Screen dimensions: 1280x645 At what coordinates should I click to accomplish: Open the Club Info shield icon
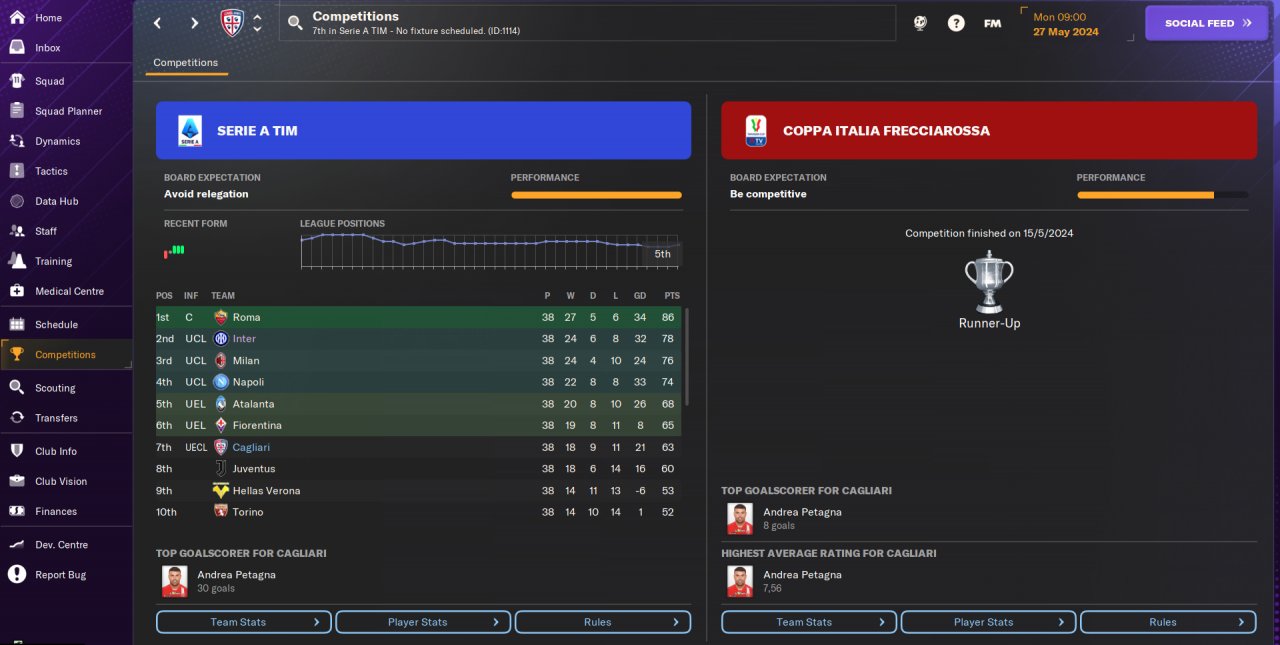tap(17, 451)
